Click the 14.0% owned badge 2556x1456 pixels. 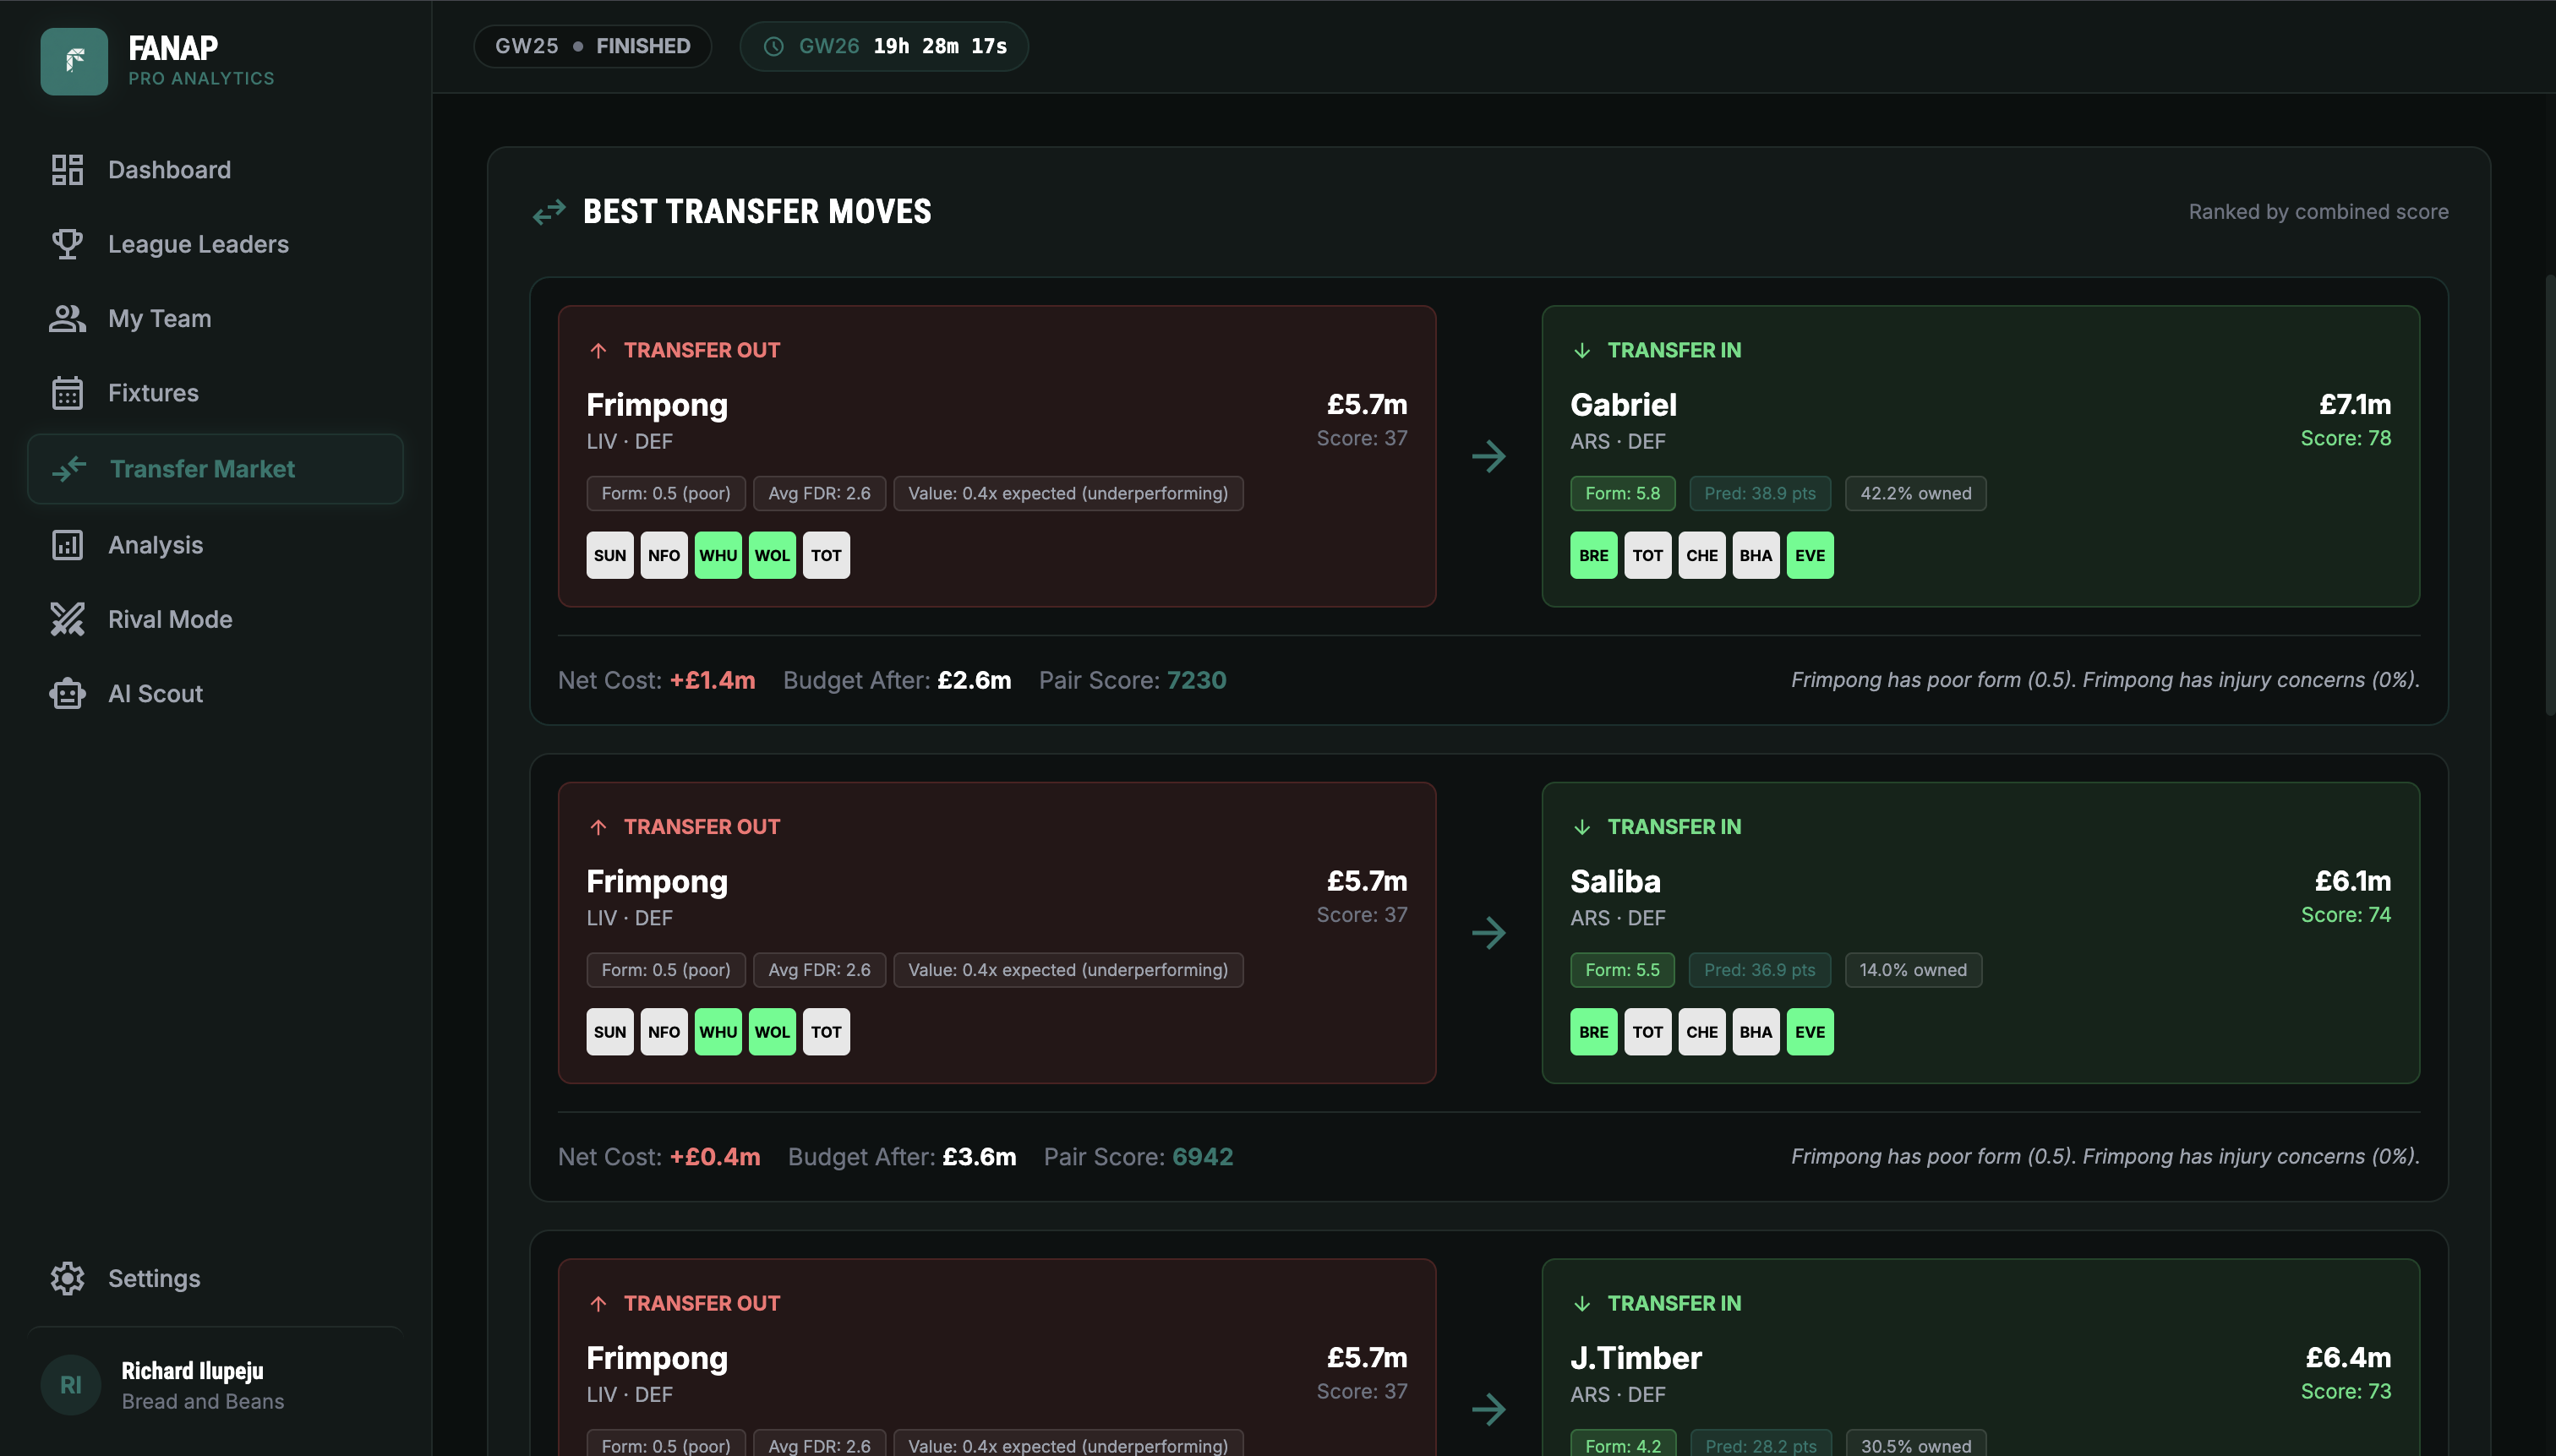tap(1913, 970)
